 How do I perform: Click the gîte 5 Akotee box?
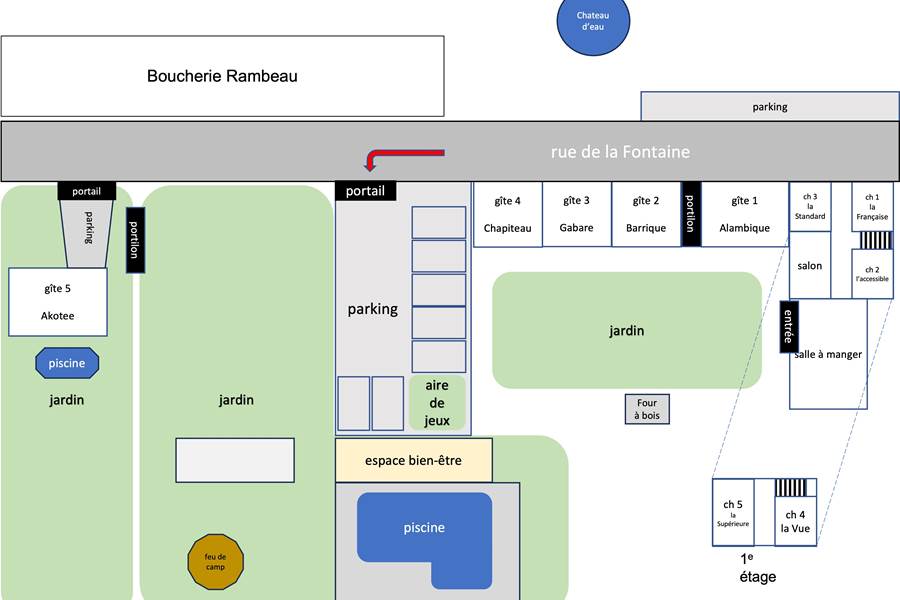click(x=58, y=302)
